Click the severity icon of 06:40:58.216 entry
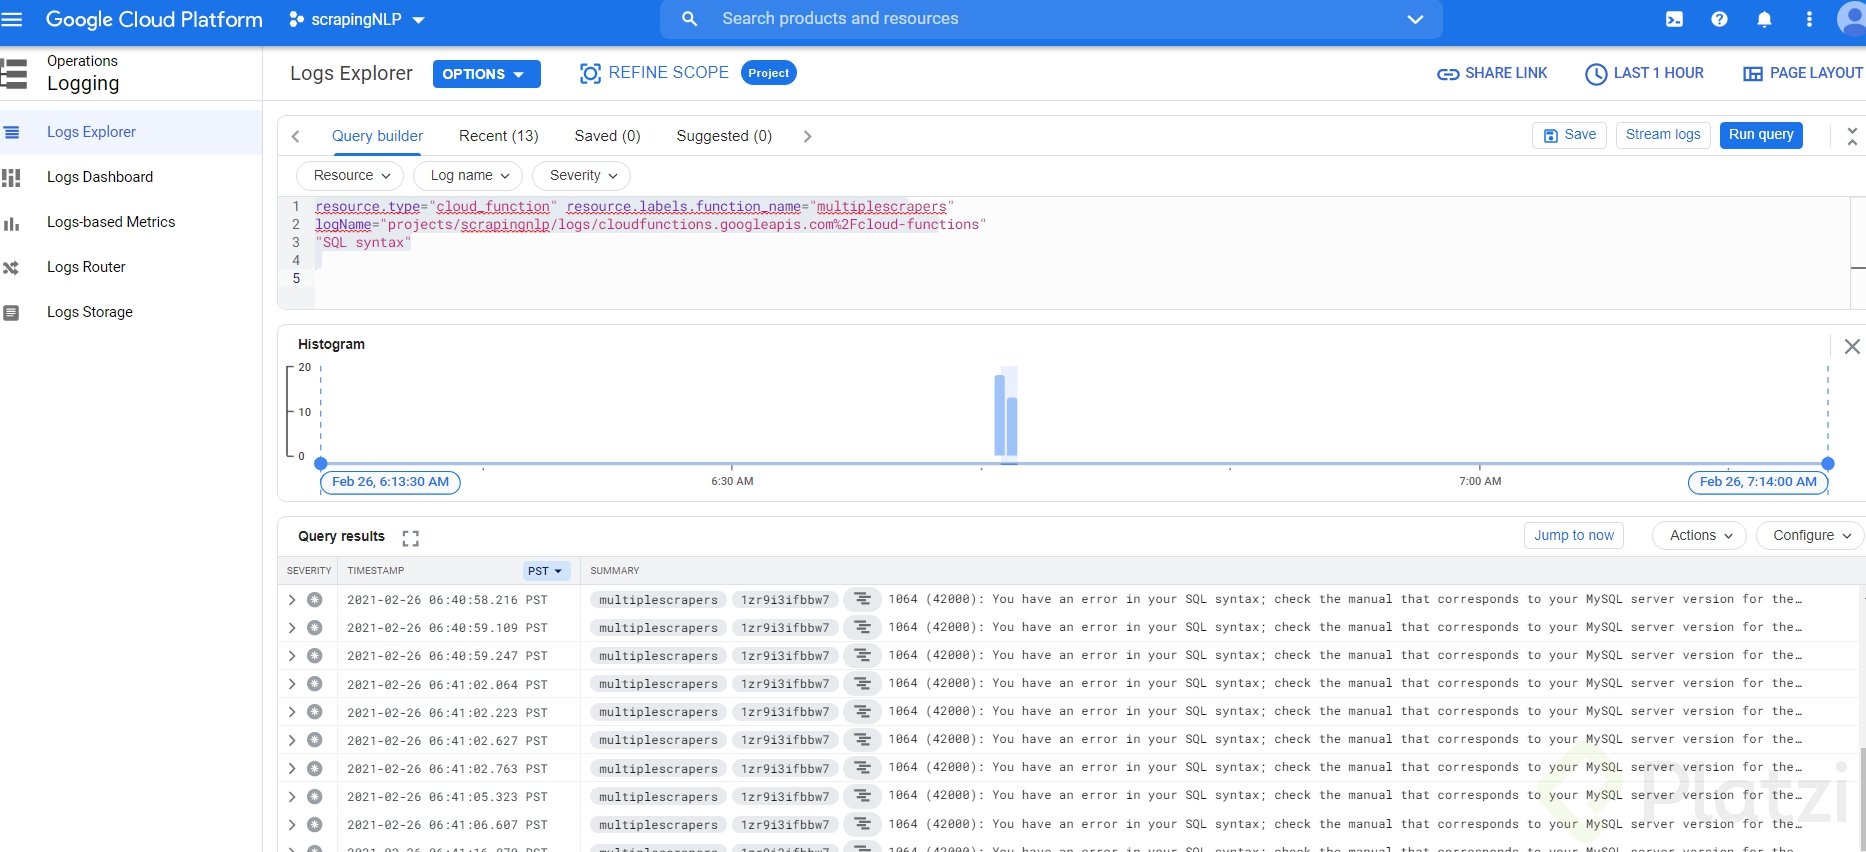The height and width of the screenshot is (852, 1866). coord(314,600)
